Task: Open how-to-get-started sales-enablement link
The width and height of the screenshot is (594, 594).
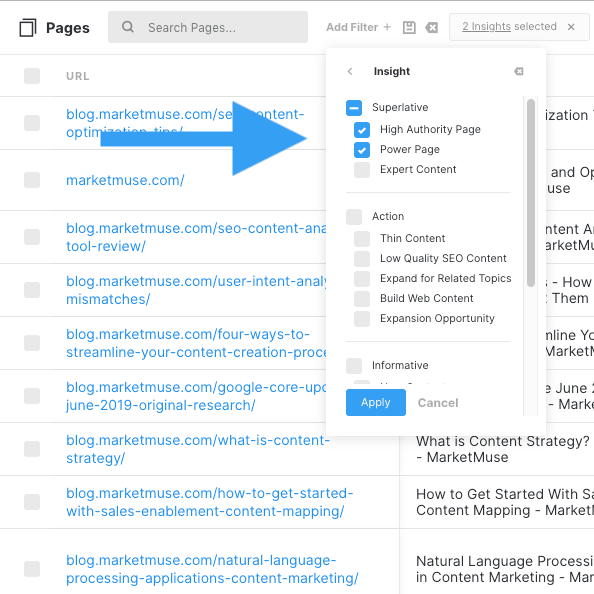Action: pyautogui.click(x=209, y=502)
